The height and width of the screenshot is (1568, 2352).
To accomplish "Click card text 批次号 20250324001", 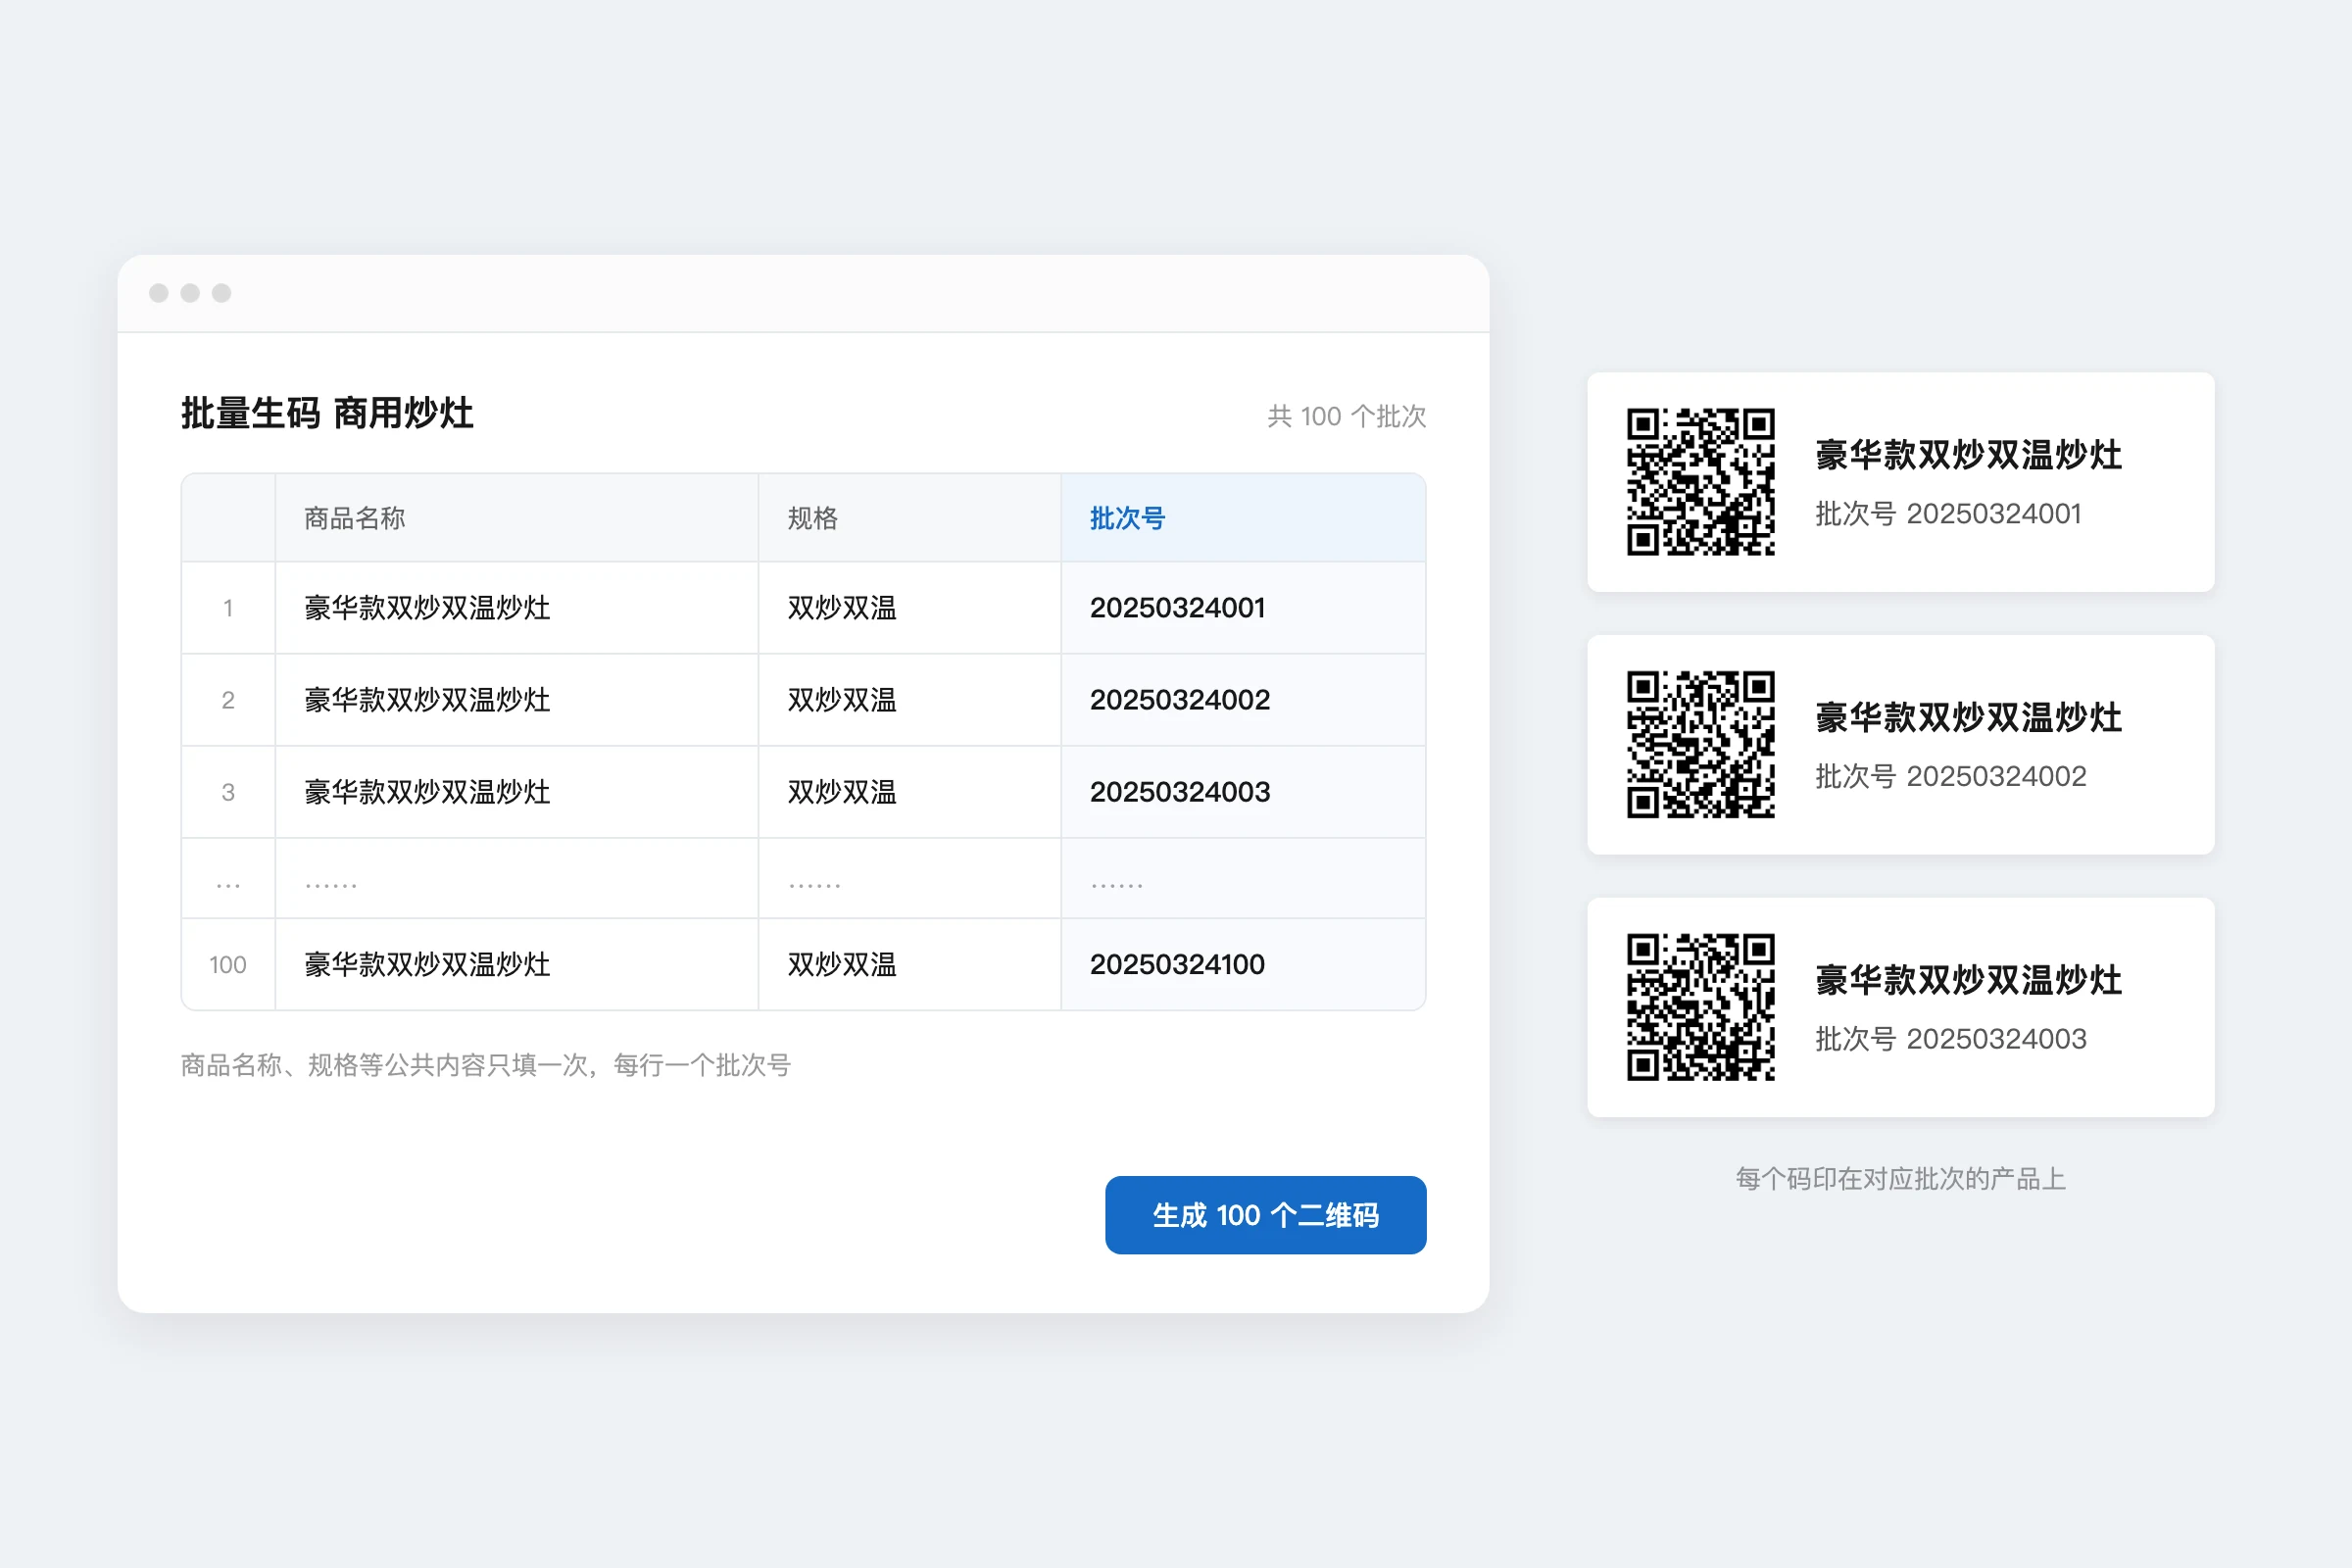I will point(1948,514).
